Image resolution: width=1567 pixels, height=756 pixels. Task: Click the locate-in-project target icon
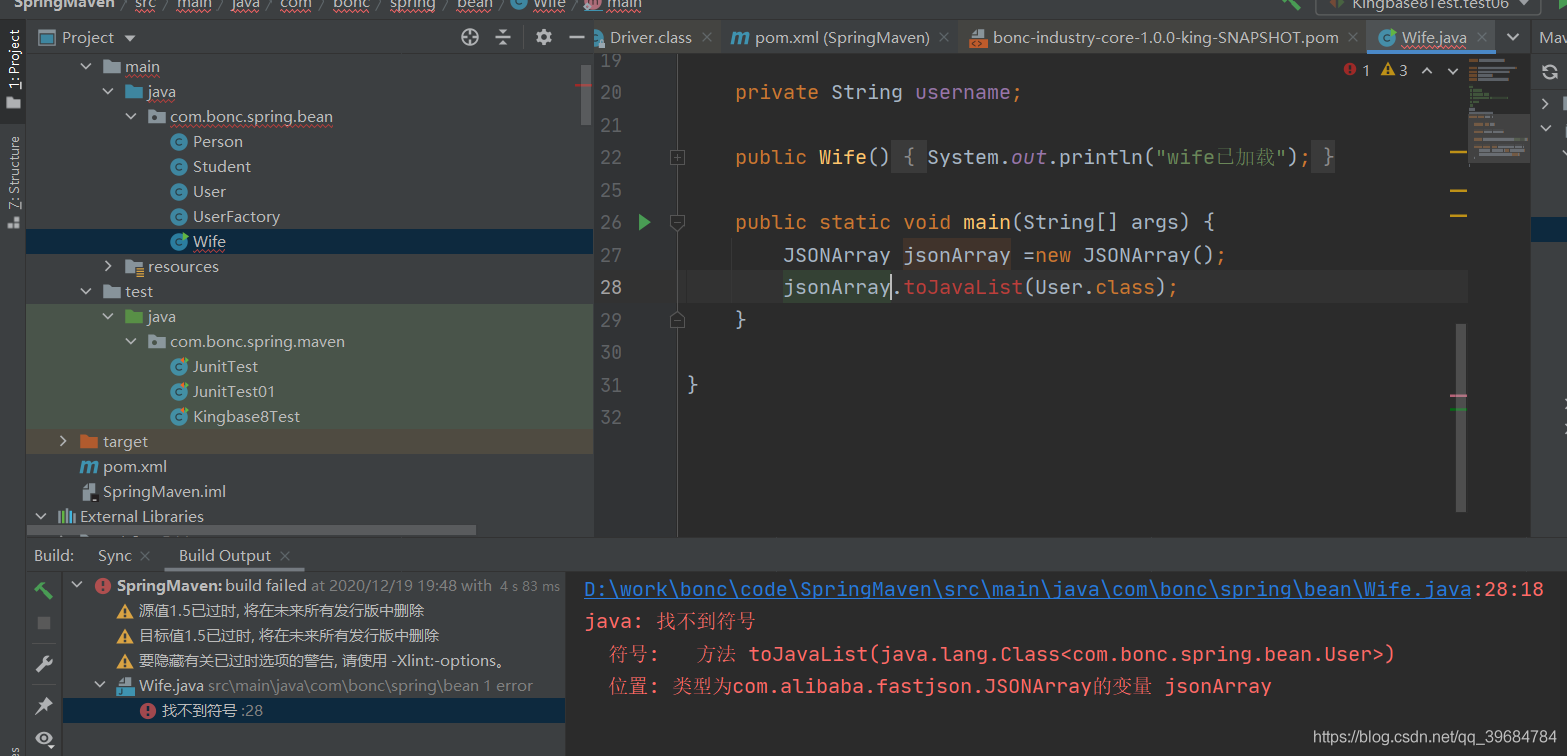470,37
